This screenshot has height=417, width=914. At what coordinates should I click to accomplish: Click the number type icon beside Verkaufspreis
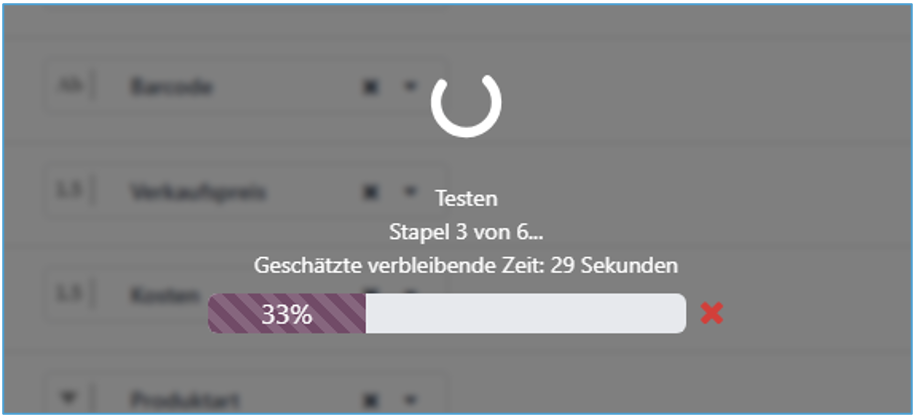68,190
